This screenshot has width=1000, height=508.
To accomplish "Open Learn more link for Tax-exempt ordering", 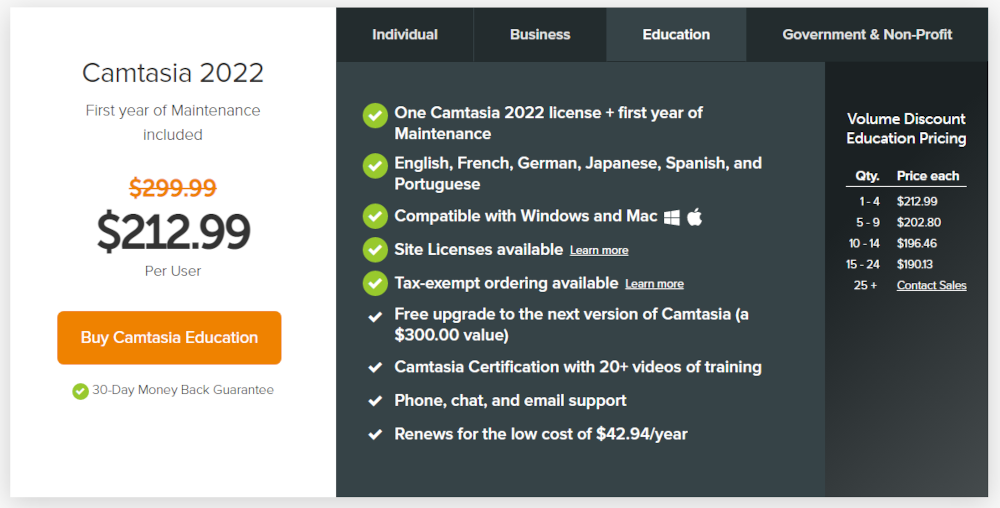I will tap(654, 284).
